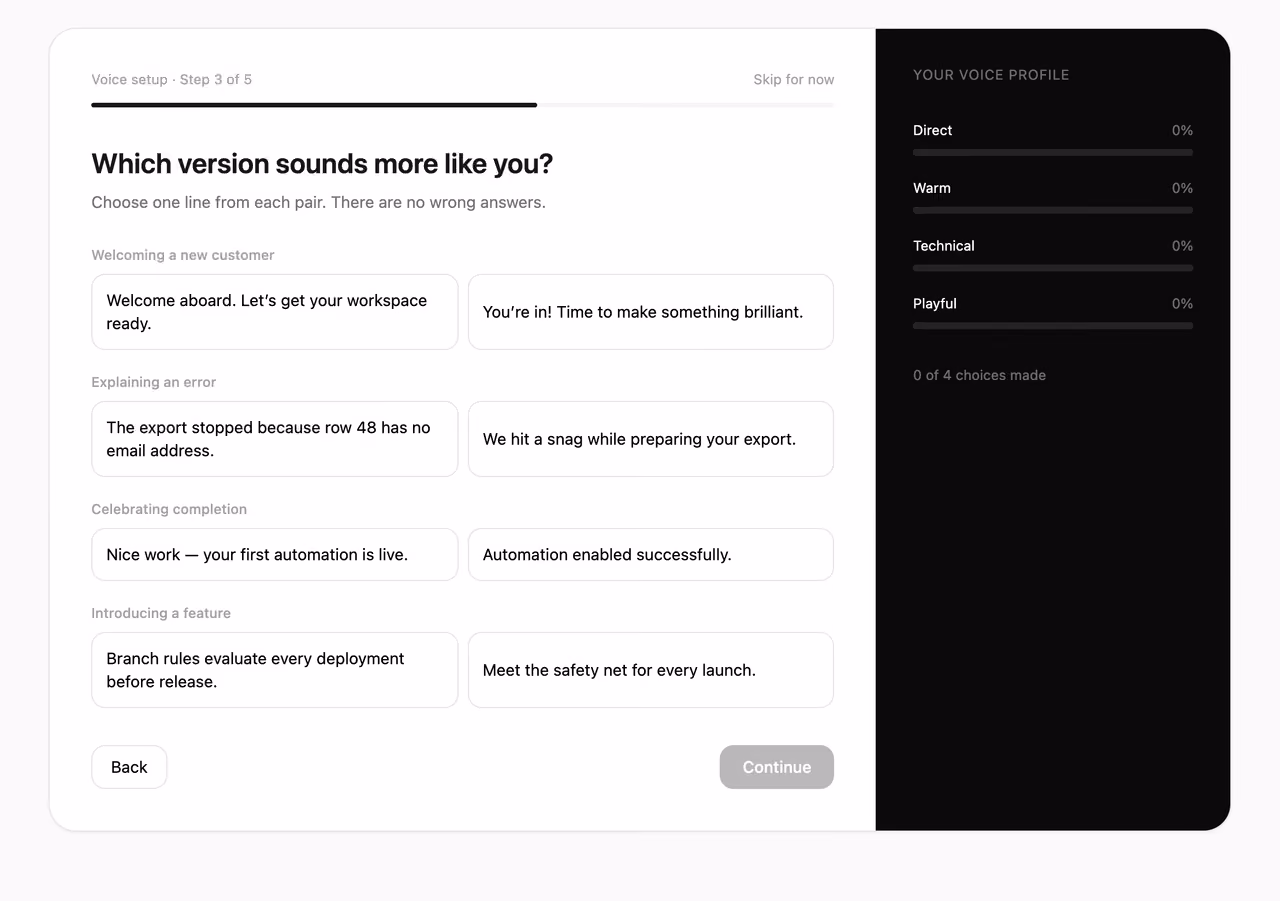
Task: Pick 'Nice work — your first automation is live.'
Action: click(x=275, y=555)
